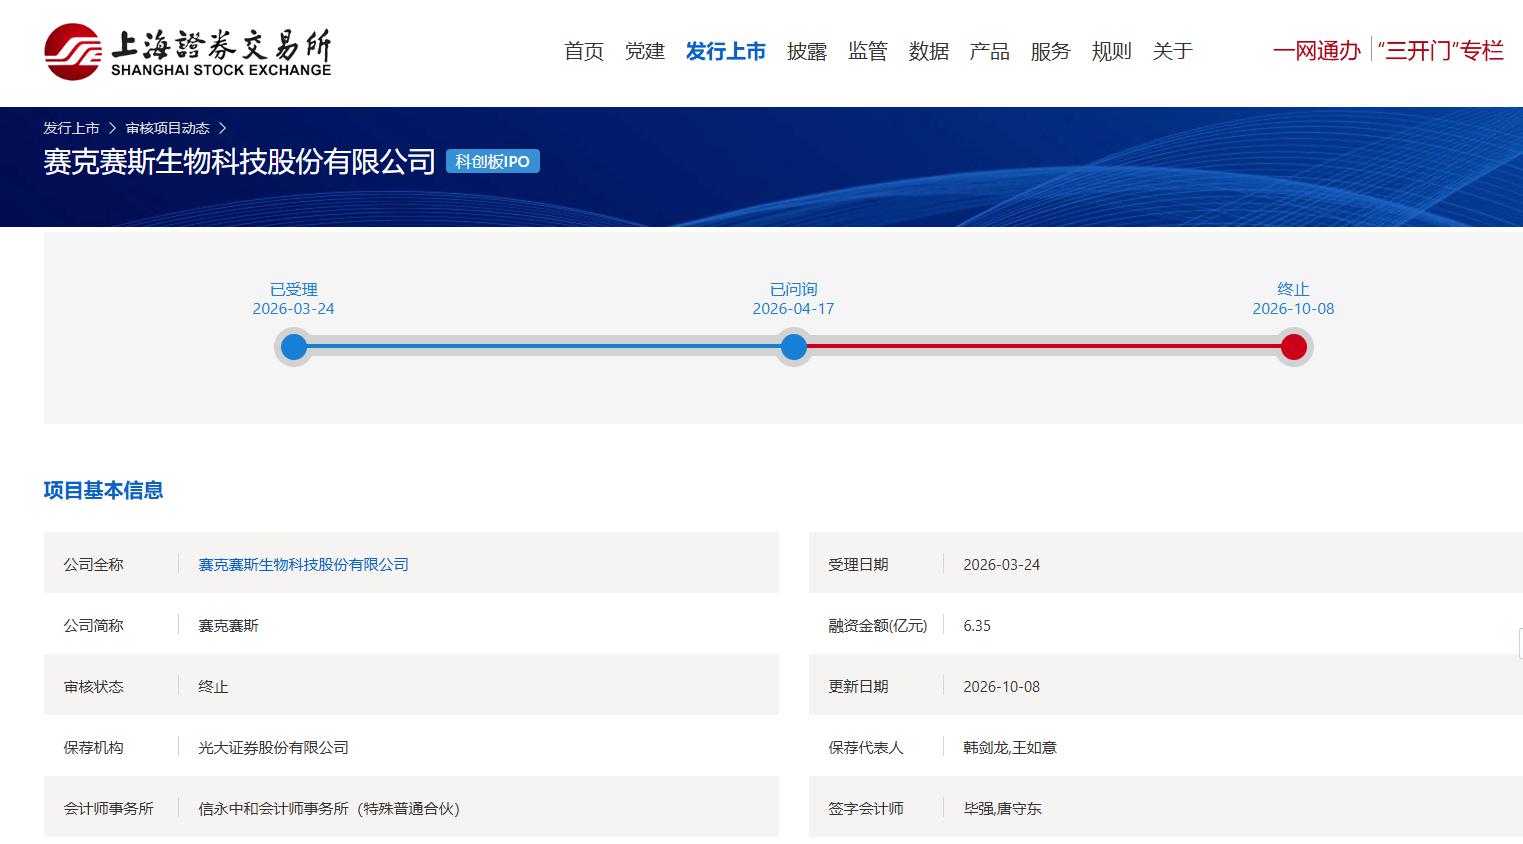The width and height of the screenshot is (1523, 844).
Task: Open the 服务 navigation item
Action: (x=1051, y=51)
